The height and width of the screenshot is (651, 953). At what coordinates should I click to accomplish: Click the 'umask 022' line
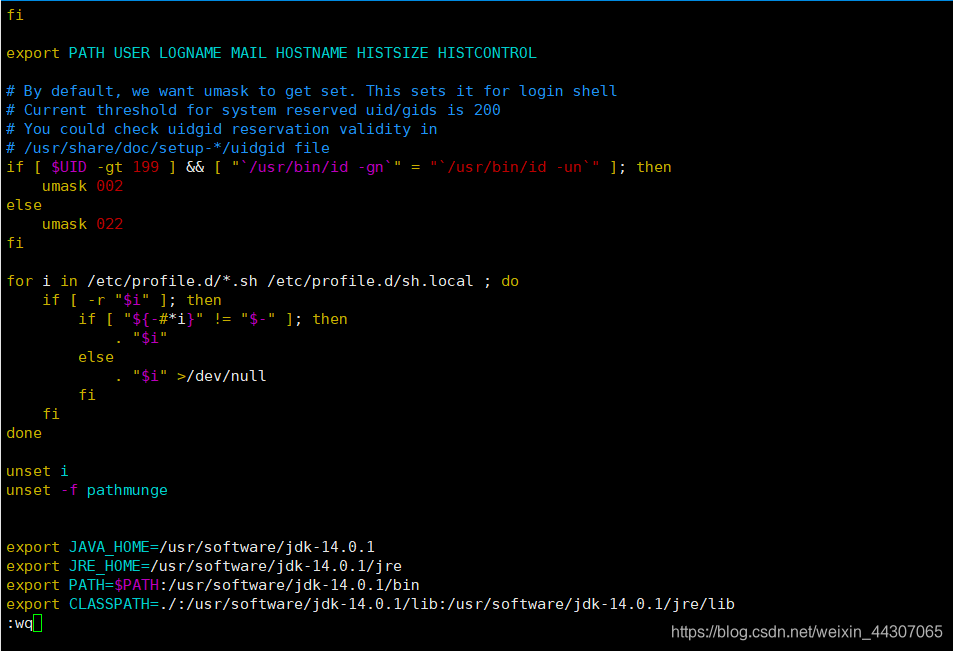[82, 224]
